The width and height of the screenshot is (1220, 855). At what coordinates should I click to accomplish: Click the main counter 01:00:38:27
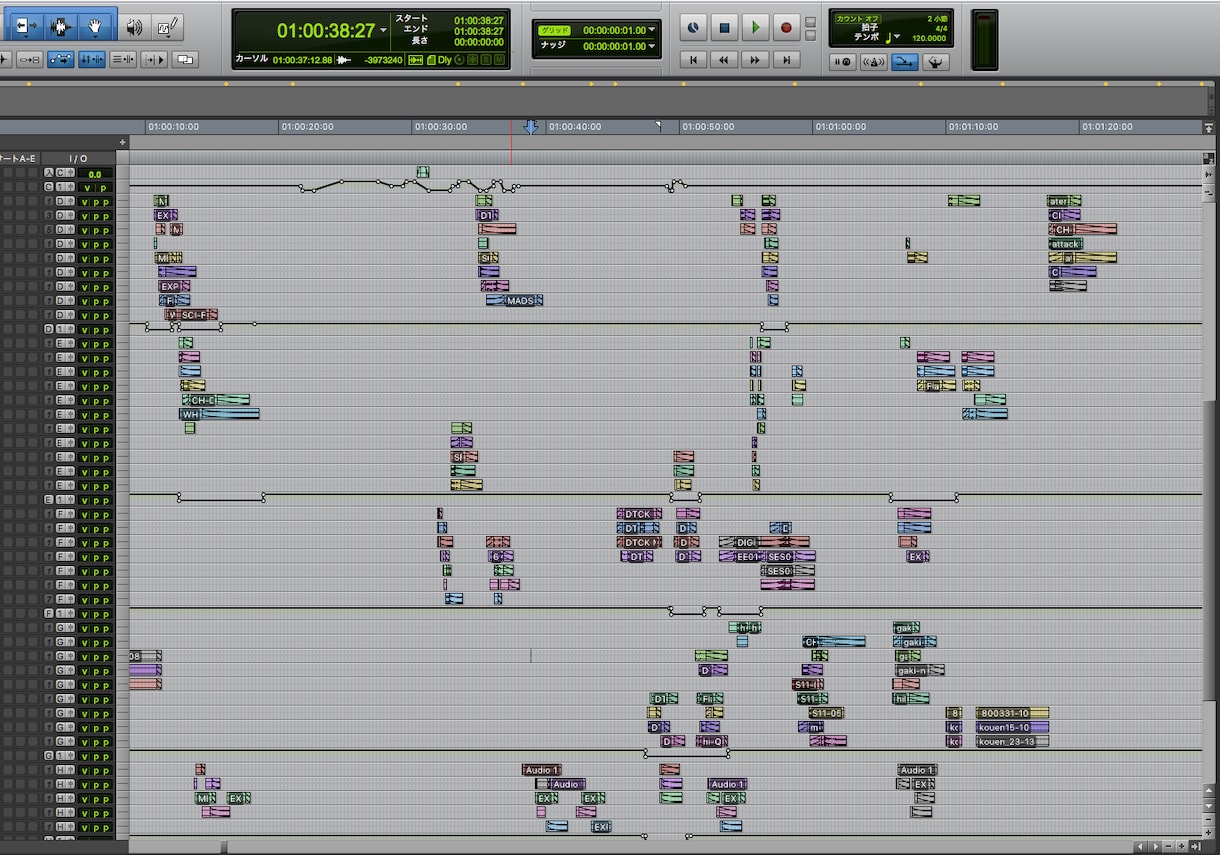326,31
